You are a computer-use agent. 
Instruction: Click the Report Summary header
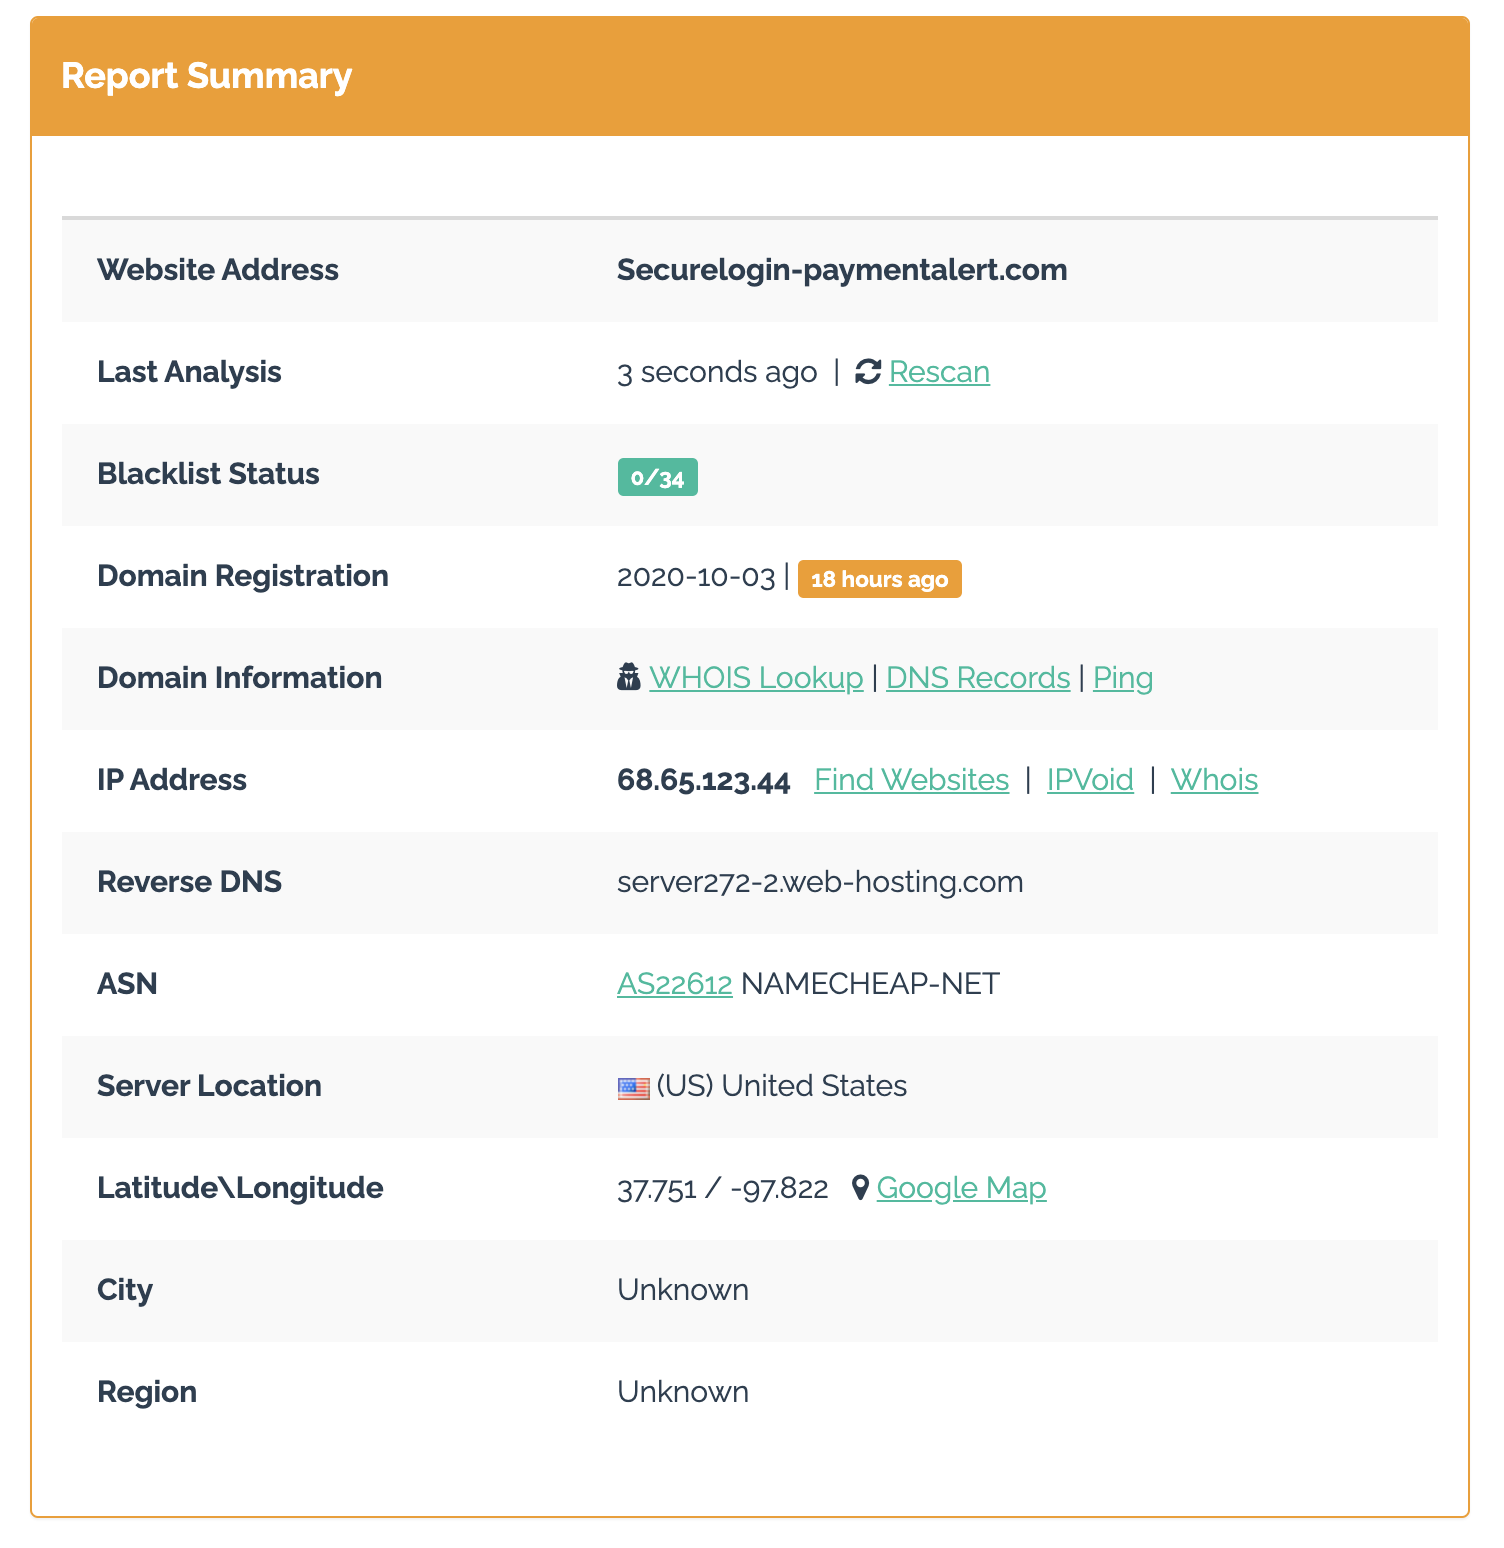click(207, 76)
